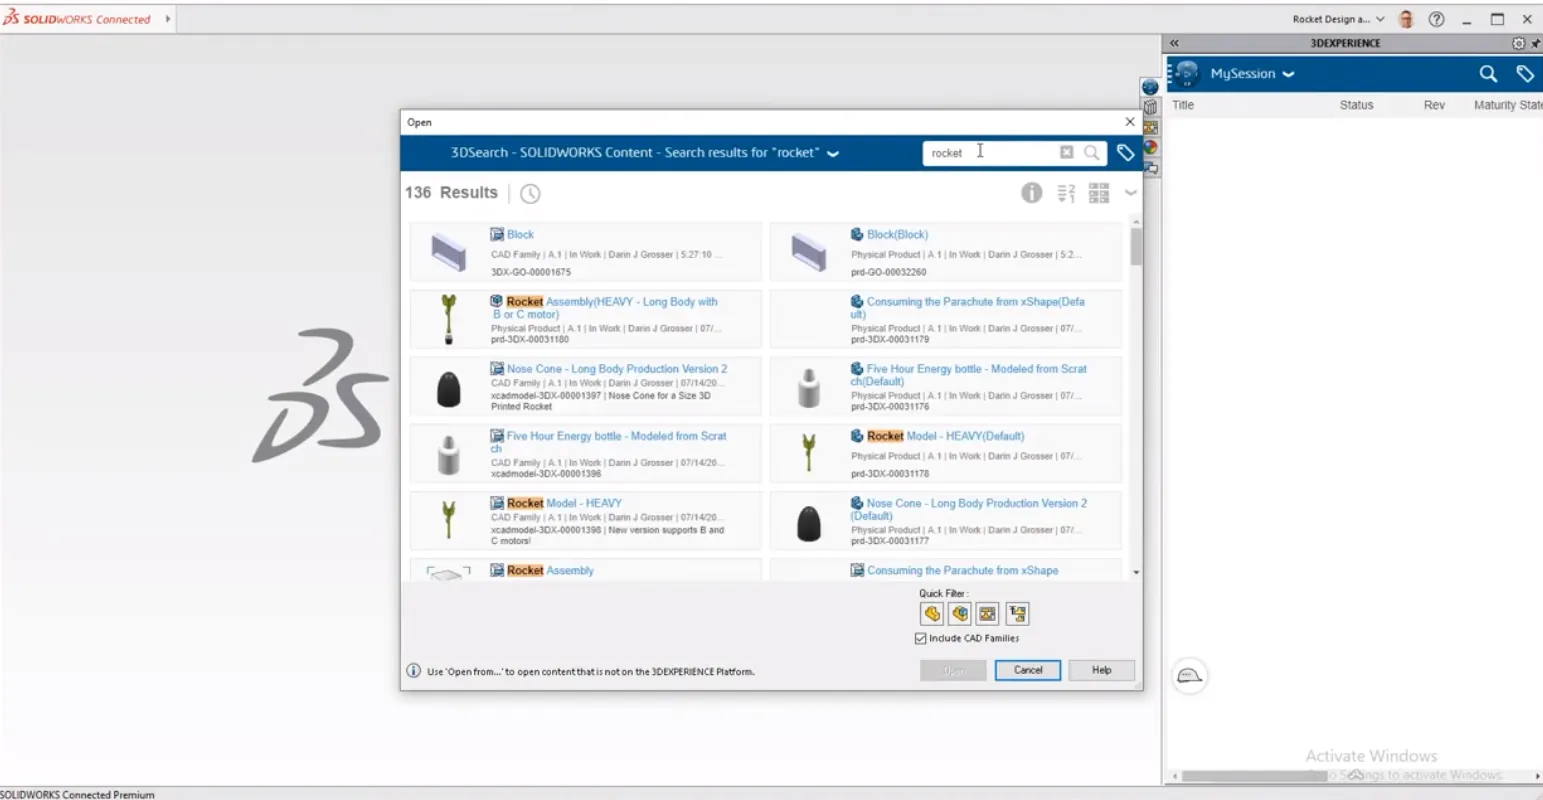Viewport: 1543px width, 800px height.
Task: Select the Rocket Assembly(HEAVY) rocket thumbnail
Action: 448,319
